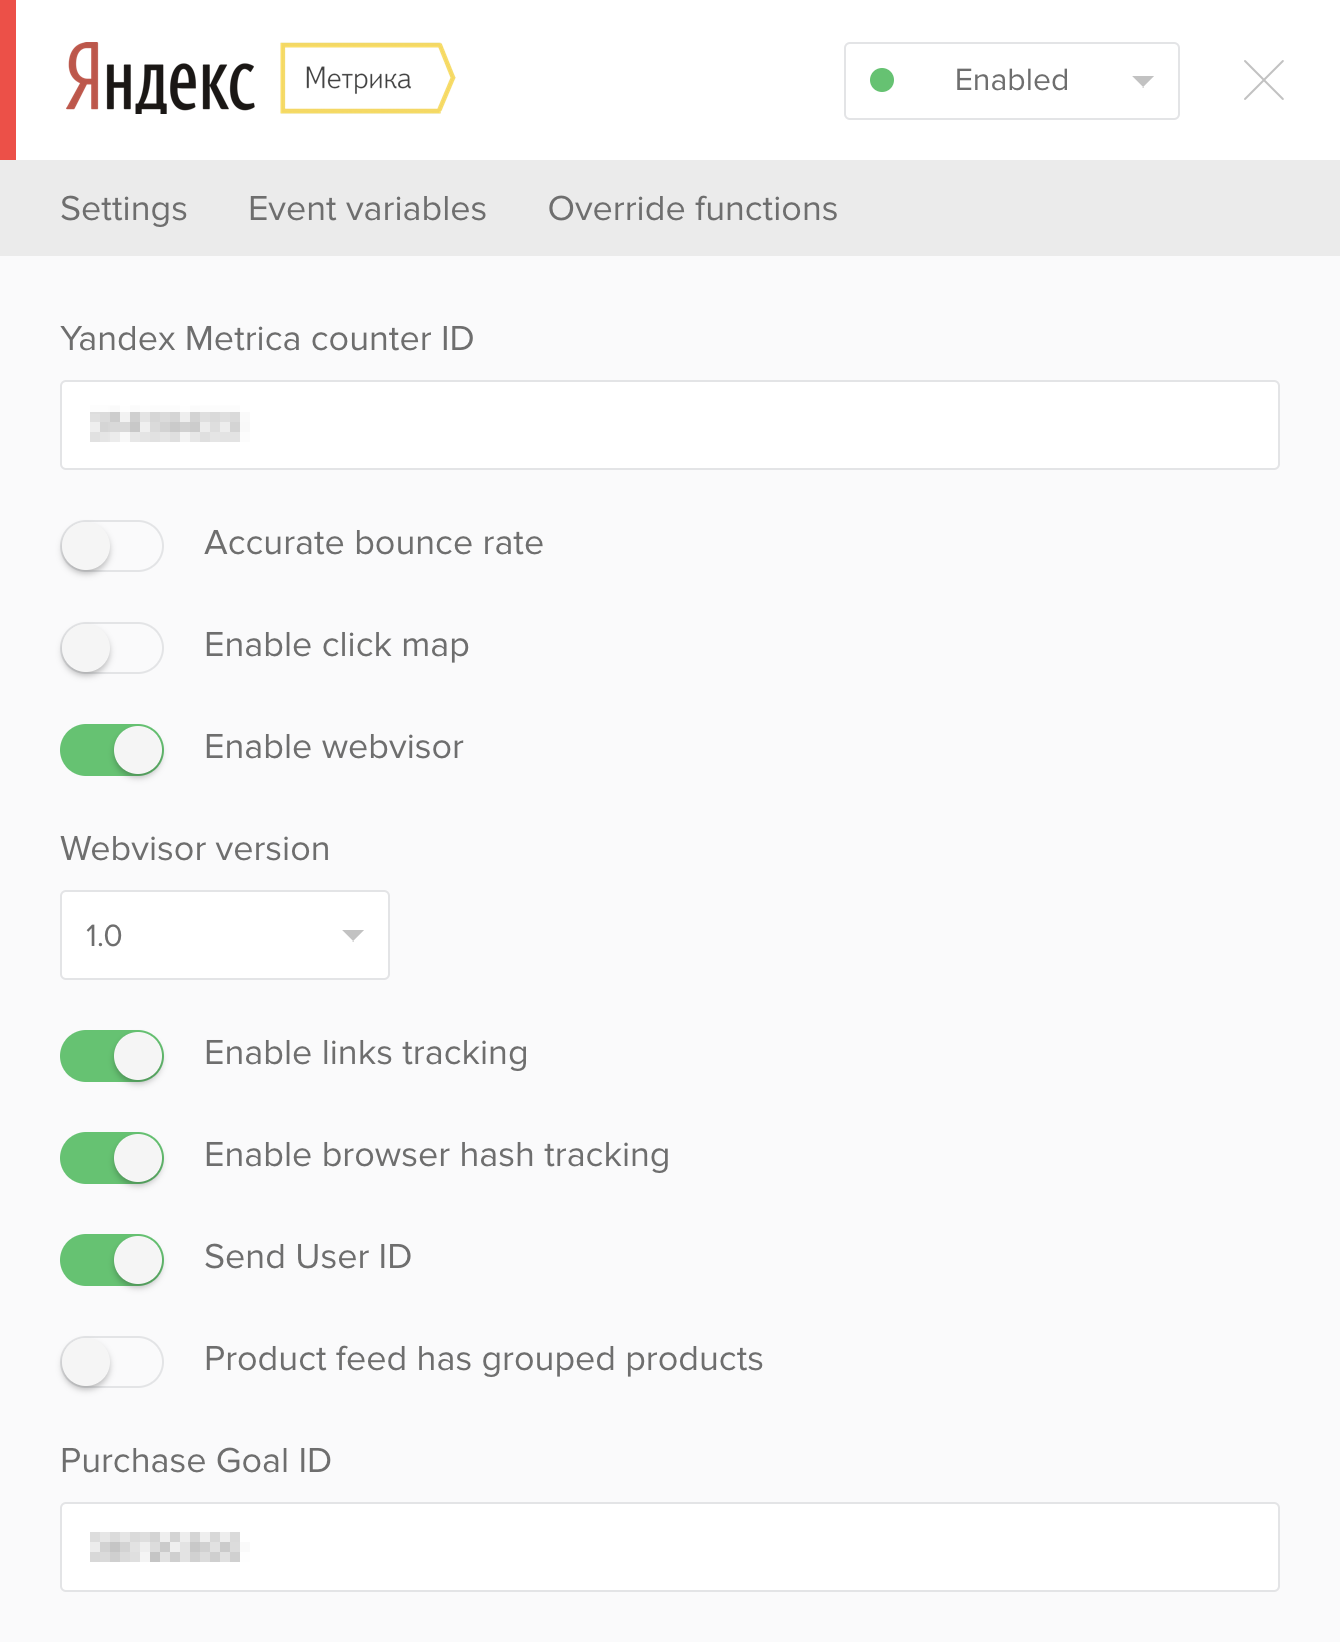This screenshot has height=1642, width=1340.
Task: Click the Yandex logo
Action: point(160,78)
